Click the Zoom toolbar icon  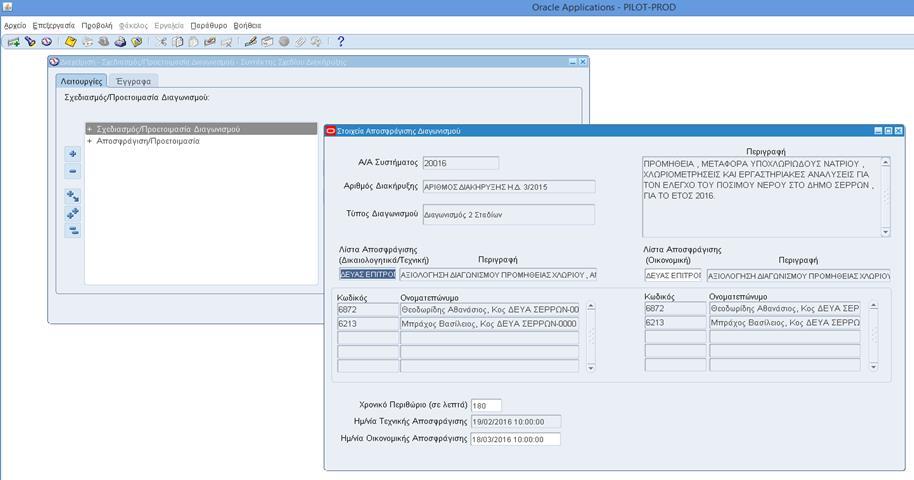tap(267, 42)
